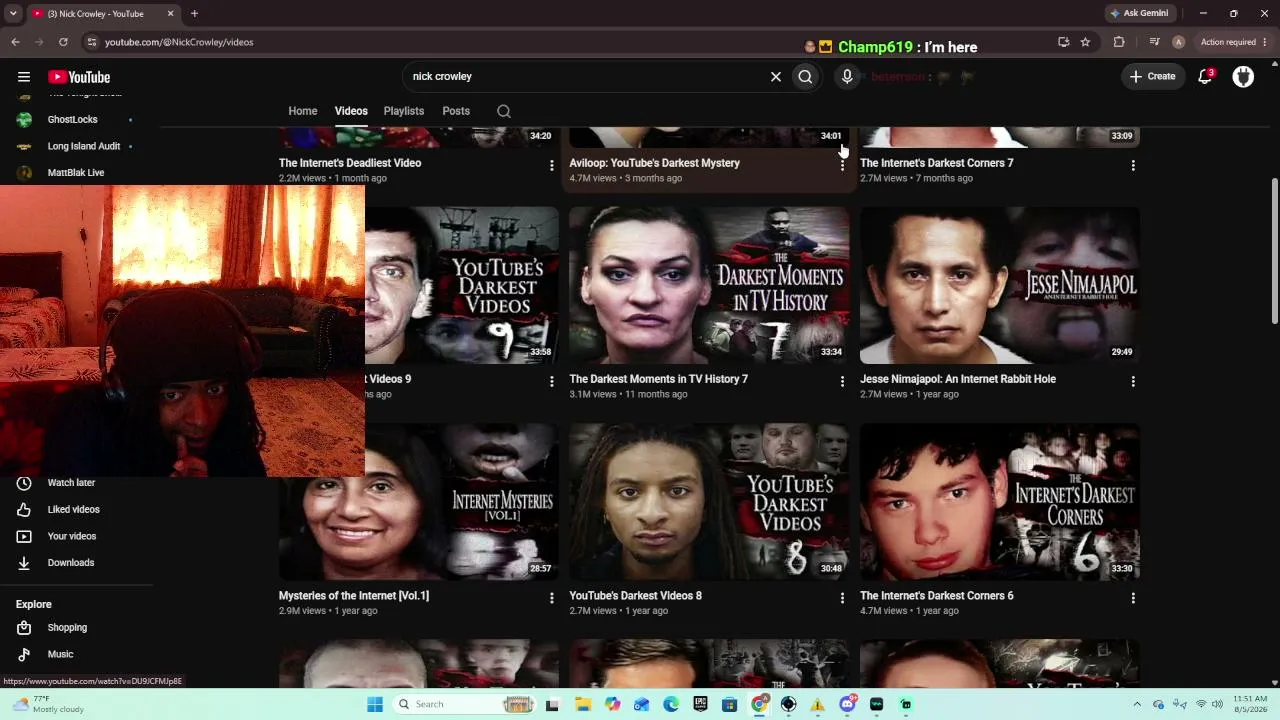Close the Nick Crowley YouTube tab
This screenshot has width=1280, height=720.
(170, 13)
